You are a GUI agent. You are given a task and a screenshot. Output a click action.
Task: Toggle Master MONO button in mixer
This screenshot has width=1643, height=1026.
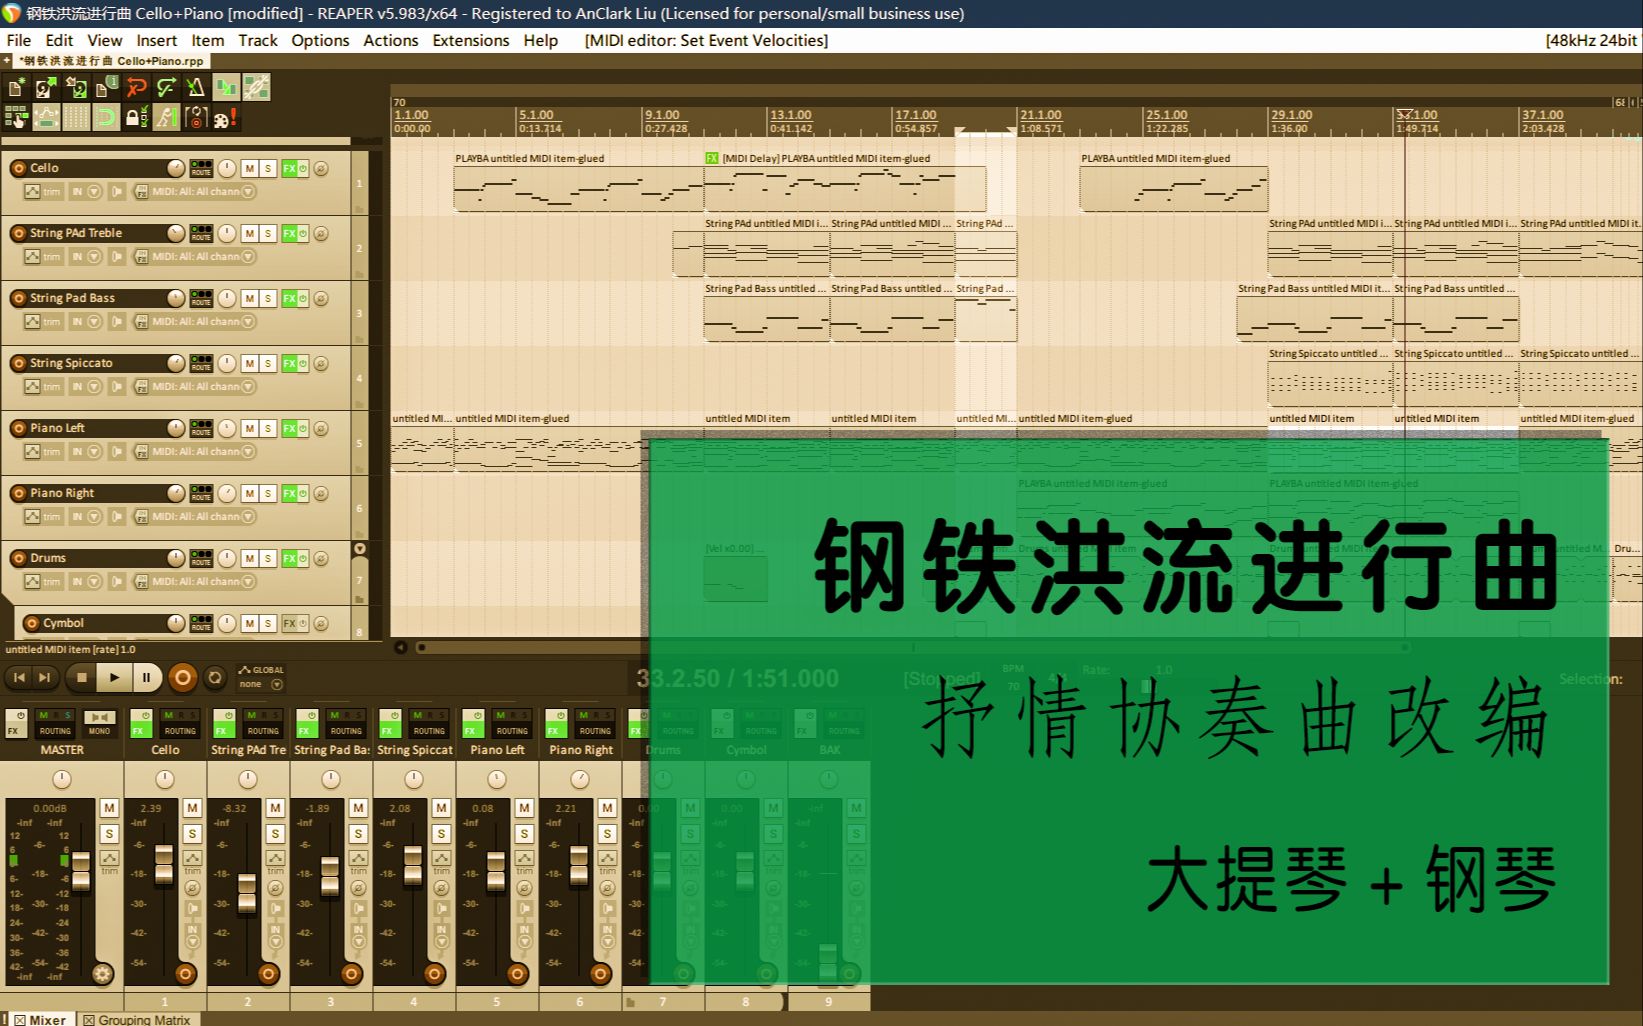point(98,722)
